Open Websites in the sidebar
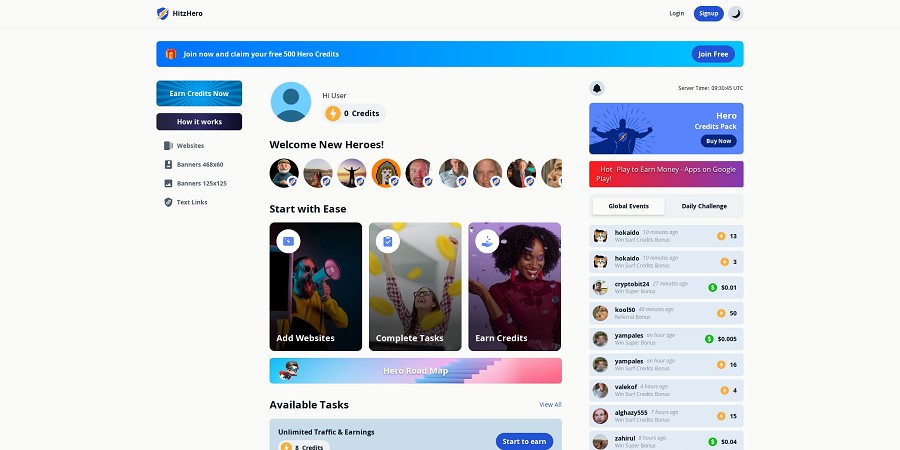 [189, 146]
